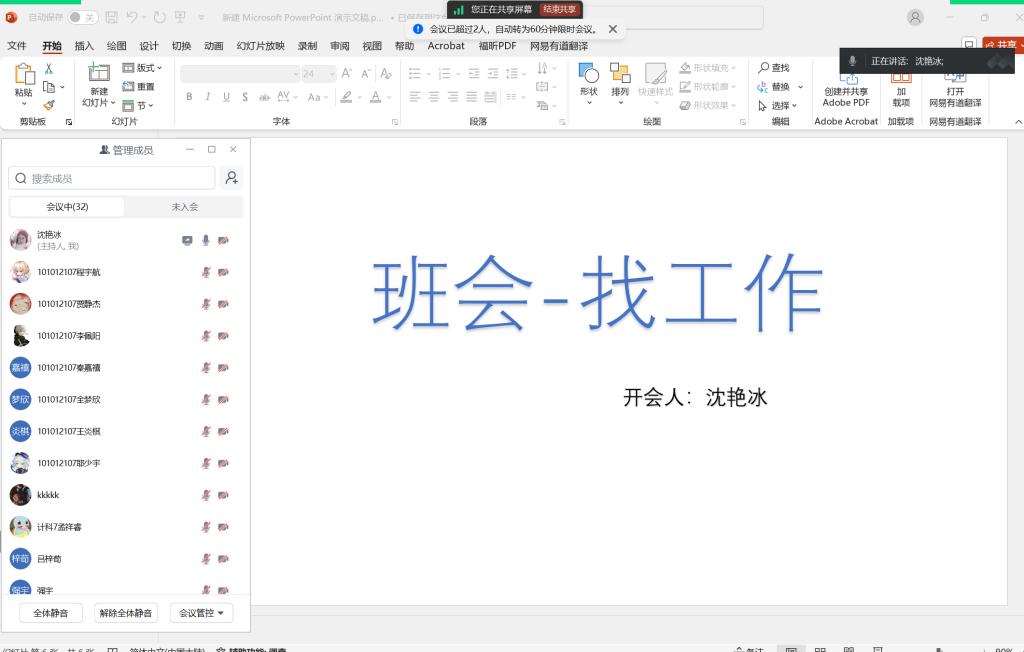Open the font color picker 'A'
Screen dimensions: 1024x652
click(x=377, y=97)
